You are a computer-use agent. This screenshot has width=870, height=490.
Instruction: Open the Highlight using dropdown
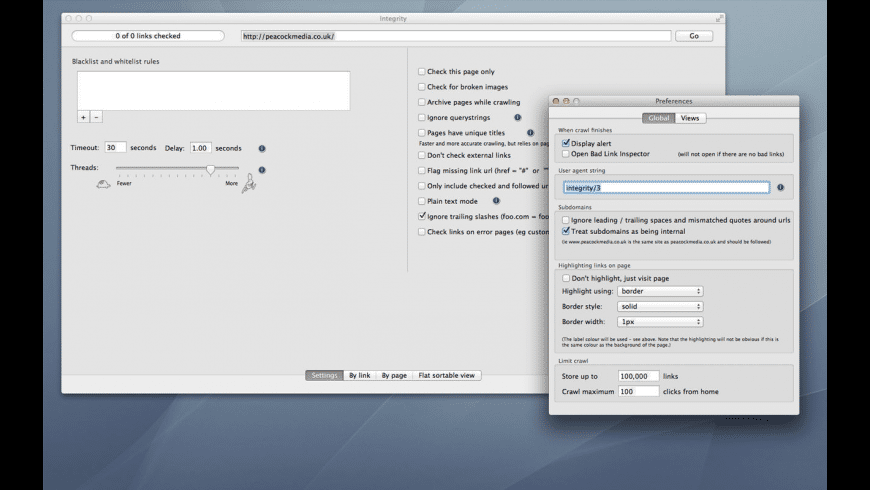click(x=660, y=291)
